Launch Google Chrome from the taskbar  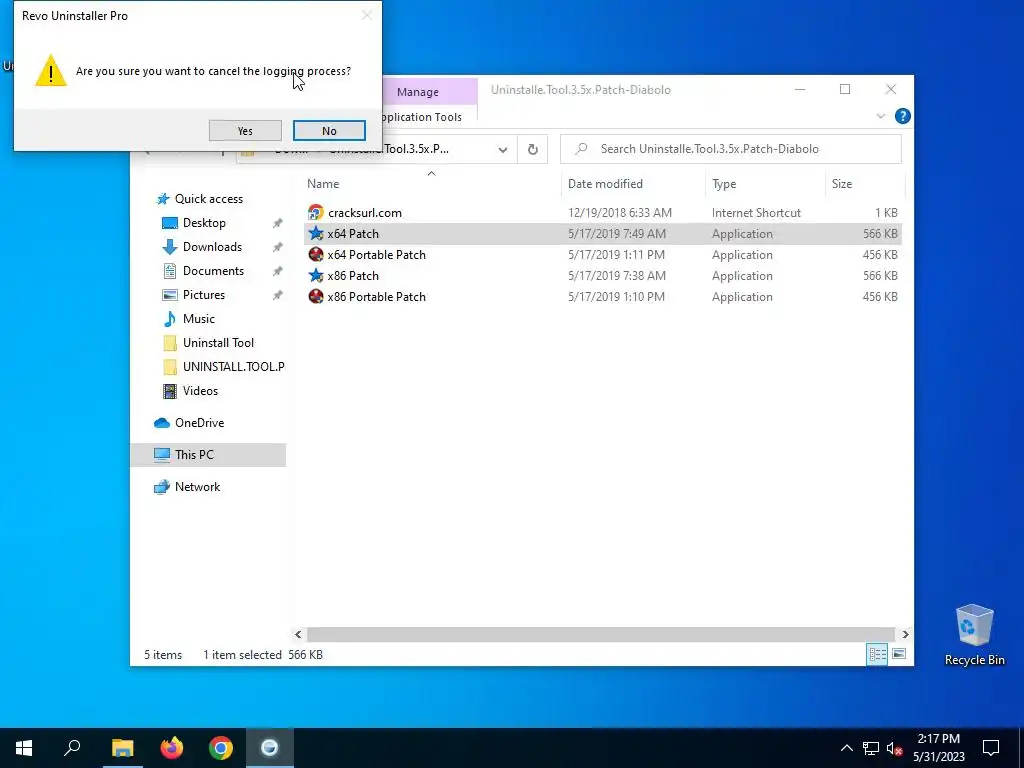tap(221, 748)
